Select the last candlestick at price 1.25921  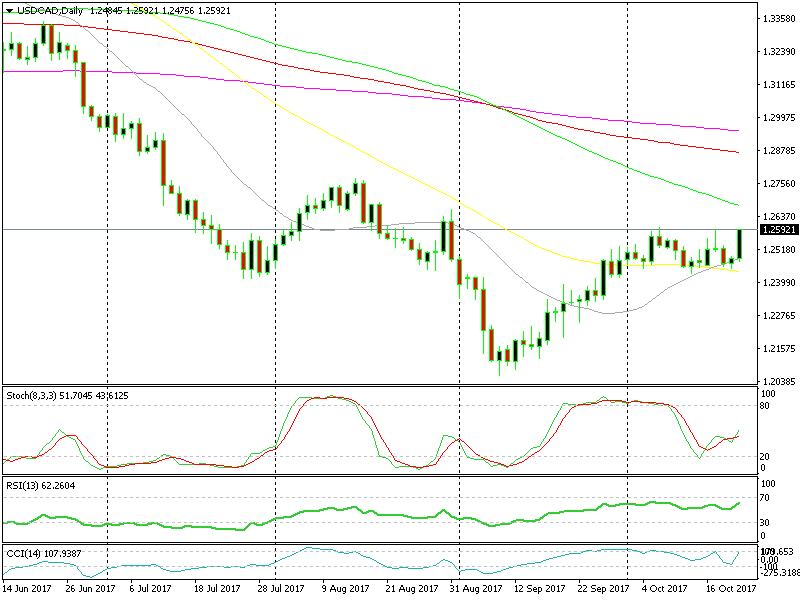739,244
